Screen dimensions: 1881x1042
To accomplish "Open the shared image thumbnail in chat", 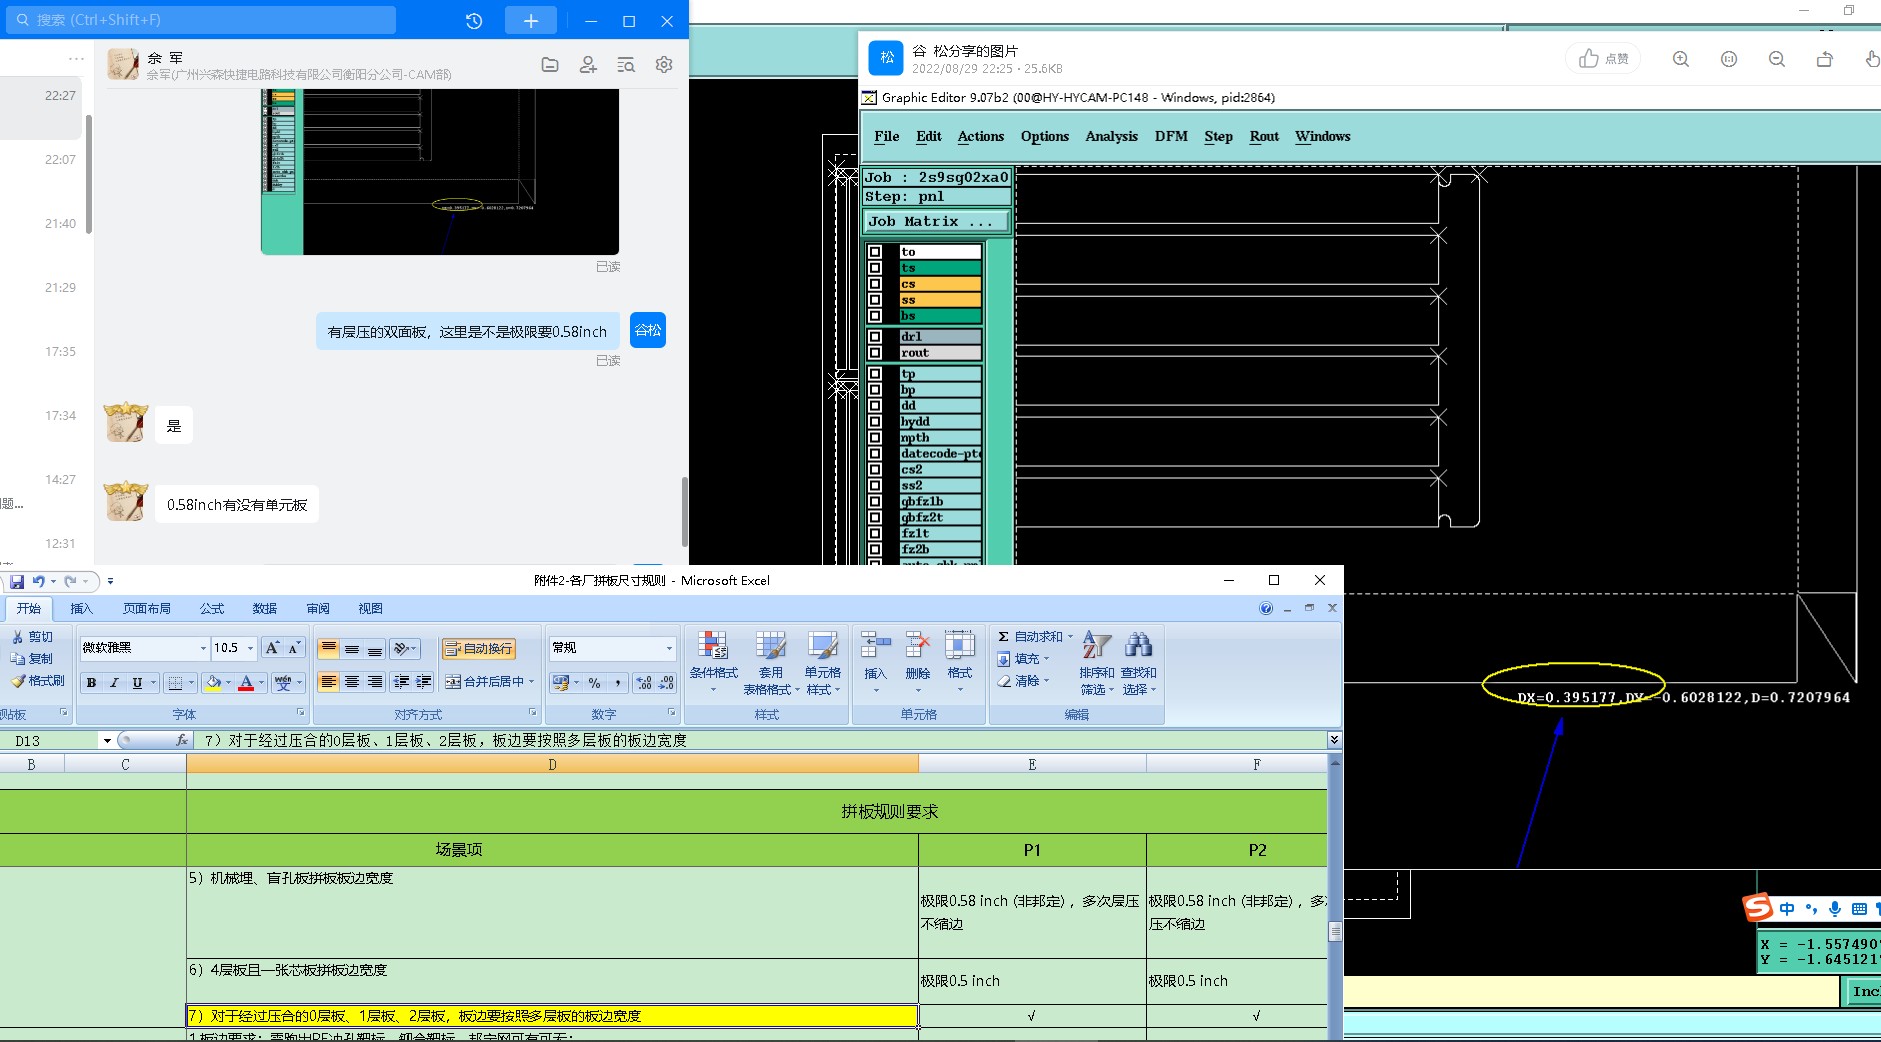I will pyautogui.click(x=440, y=171).
